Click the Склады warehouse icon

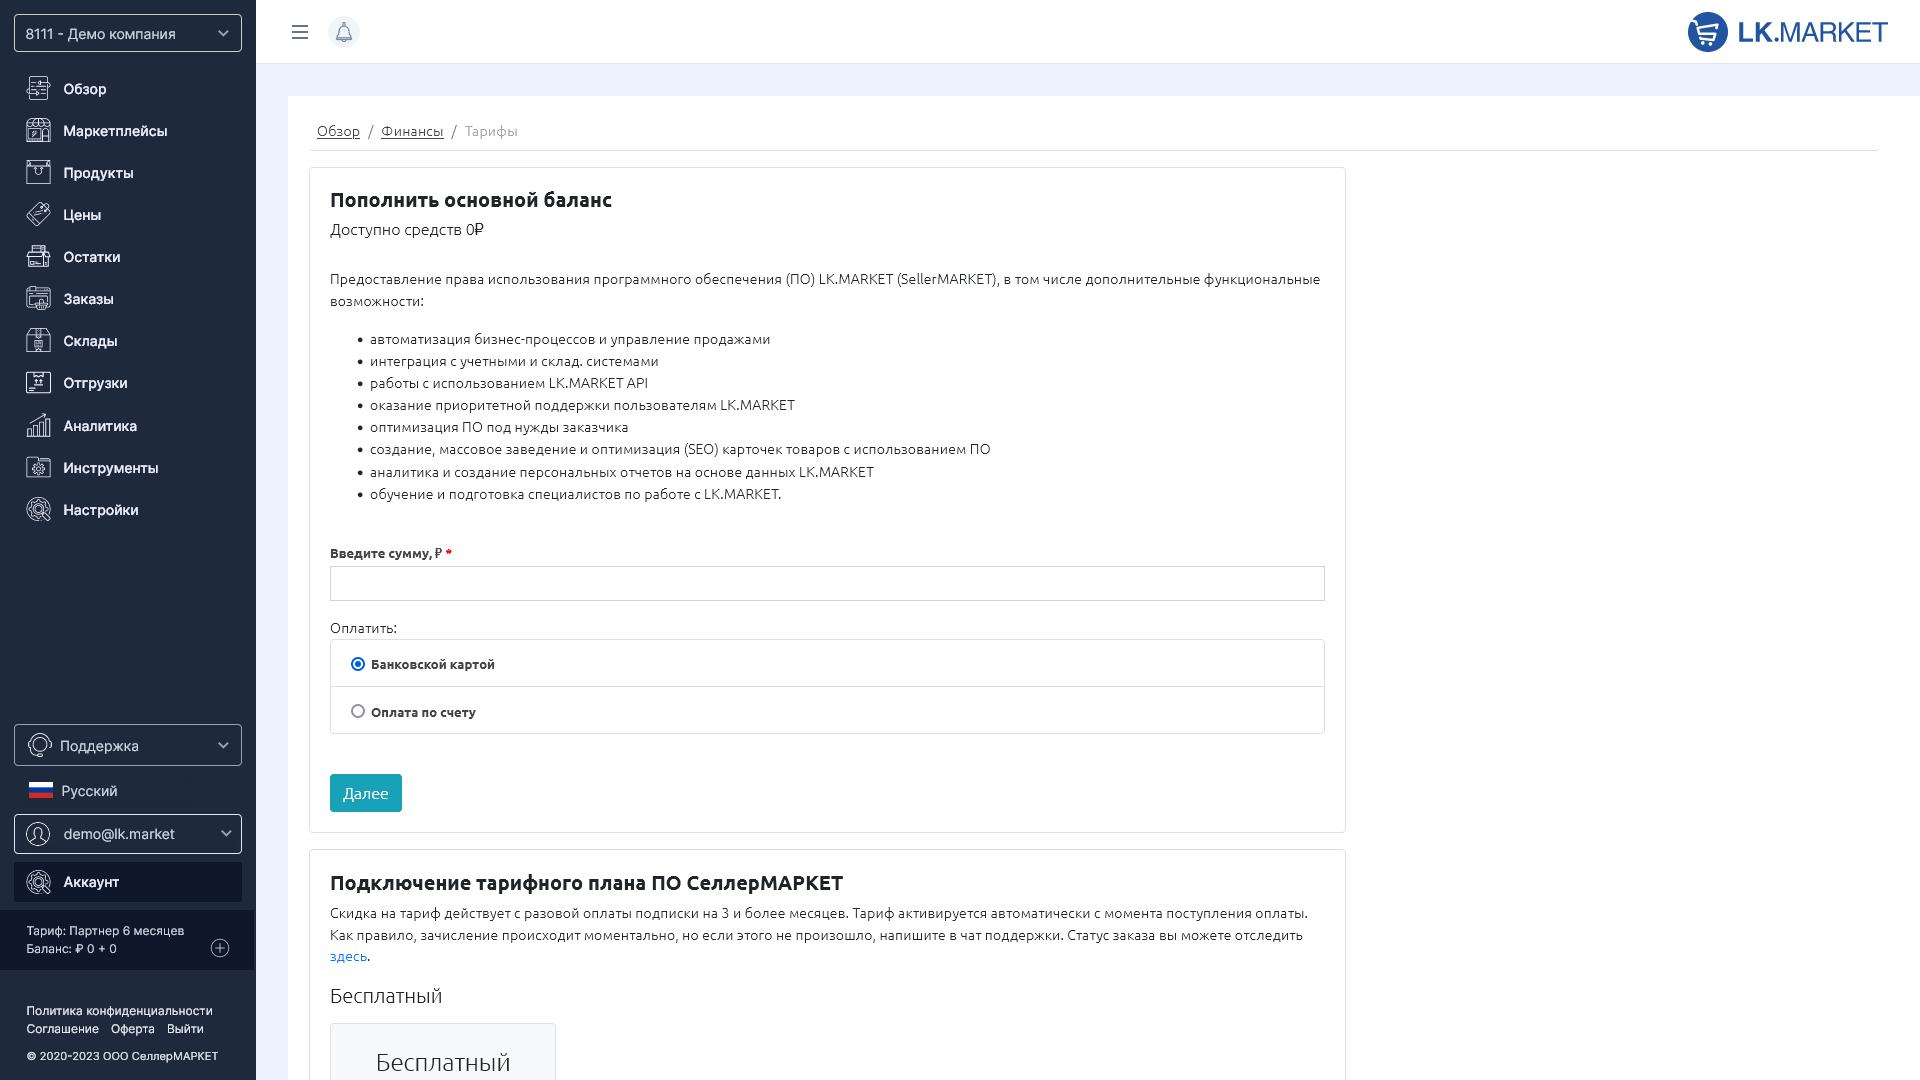tap(38, 341)
